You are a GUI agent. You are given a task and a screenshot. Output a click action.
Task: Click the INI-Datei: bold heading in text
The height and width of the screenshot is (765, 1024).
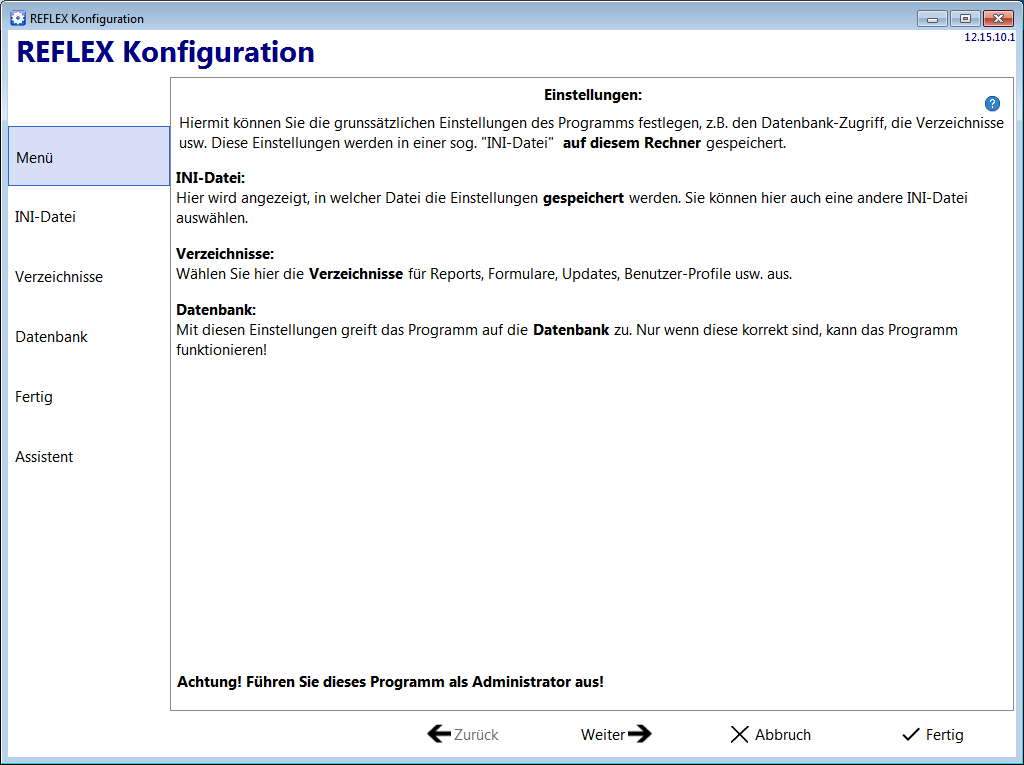point(210,178)
